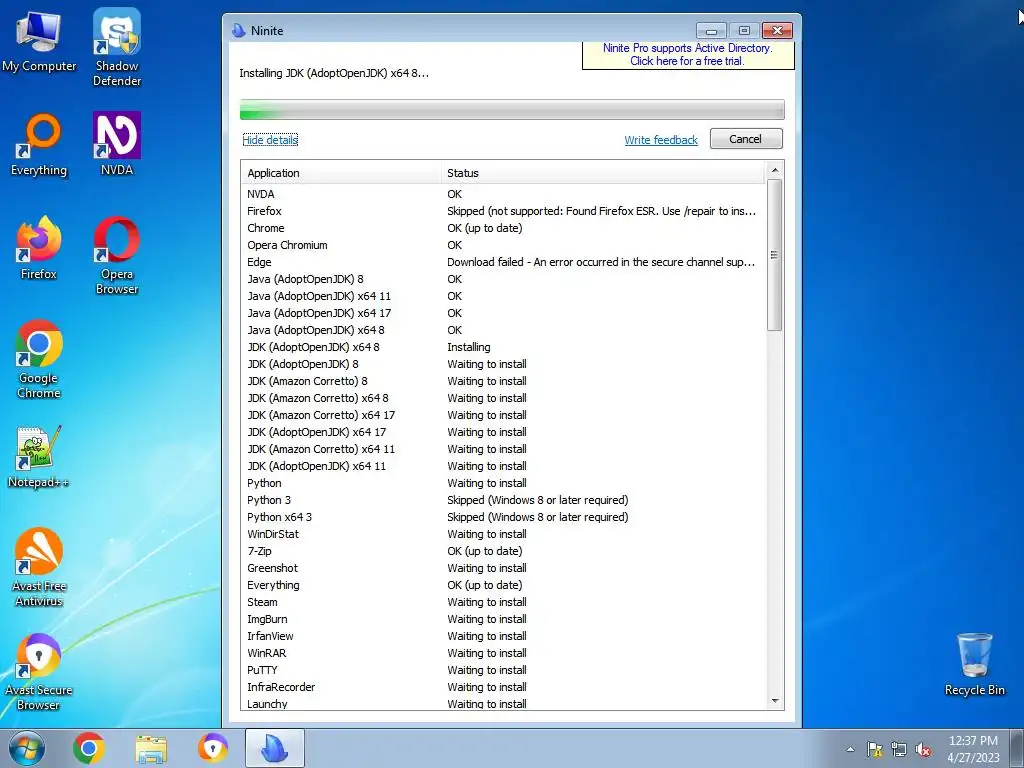This screenshot has height=768, width=1024.
Task: Select the ImgBurn row
Action: [x=503, y=618]
